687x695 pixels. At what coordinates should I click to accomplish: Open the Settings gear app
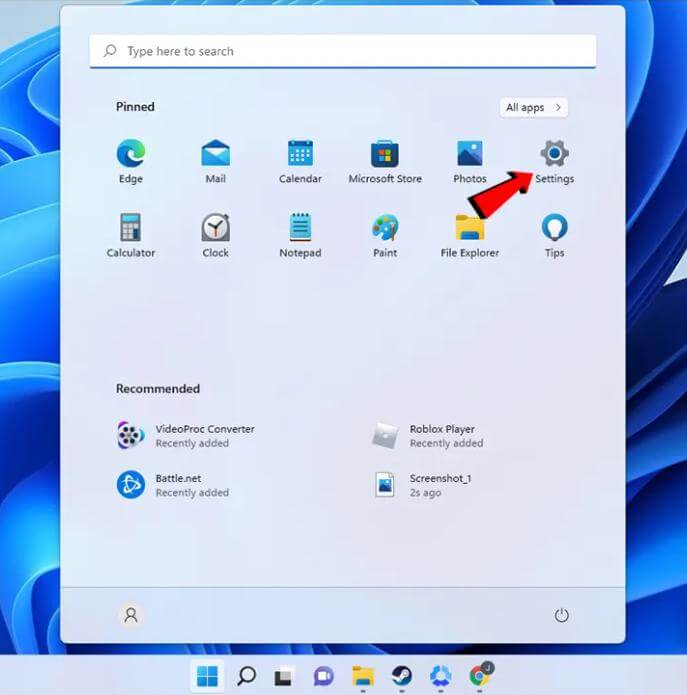click(x=554, y=161)
